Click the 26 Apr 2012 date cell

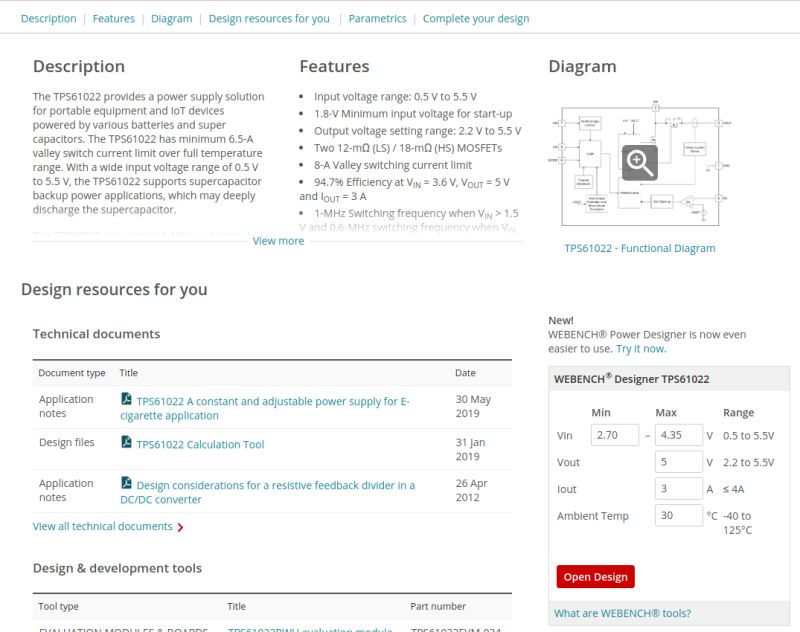471,490
